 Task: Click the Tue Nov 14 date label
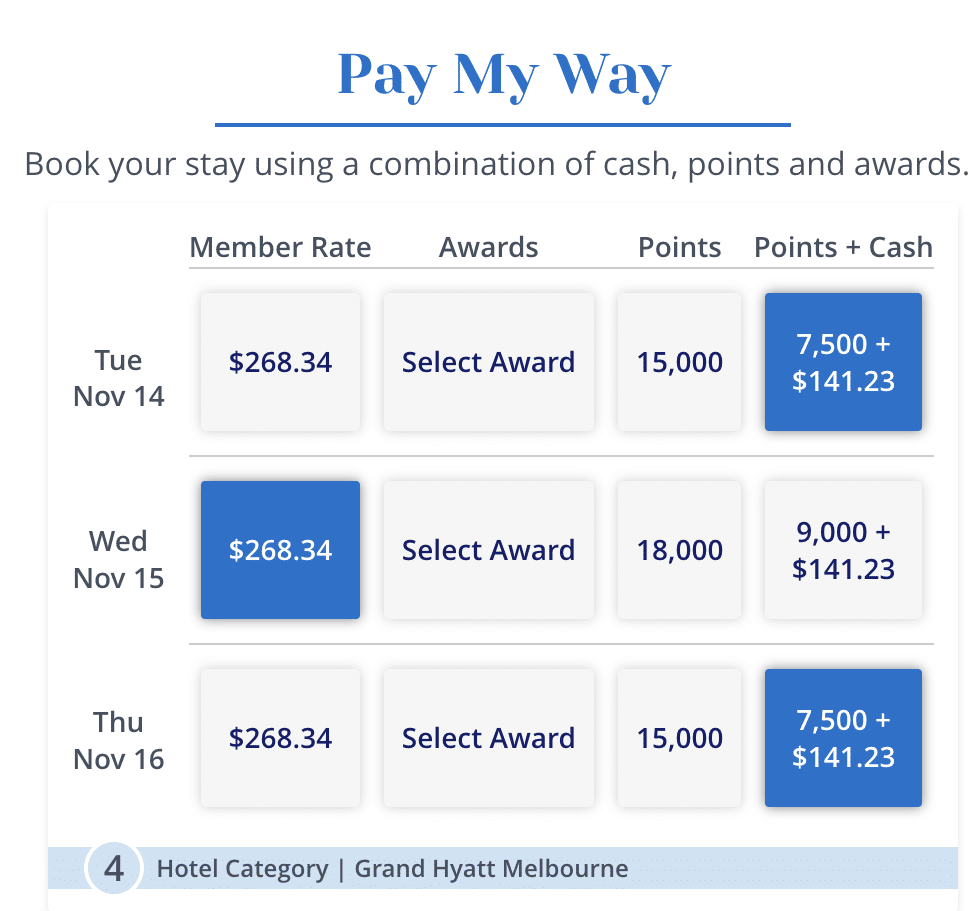pyautogui.click(x=119, y=378)
